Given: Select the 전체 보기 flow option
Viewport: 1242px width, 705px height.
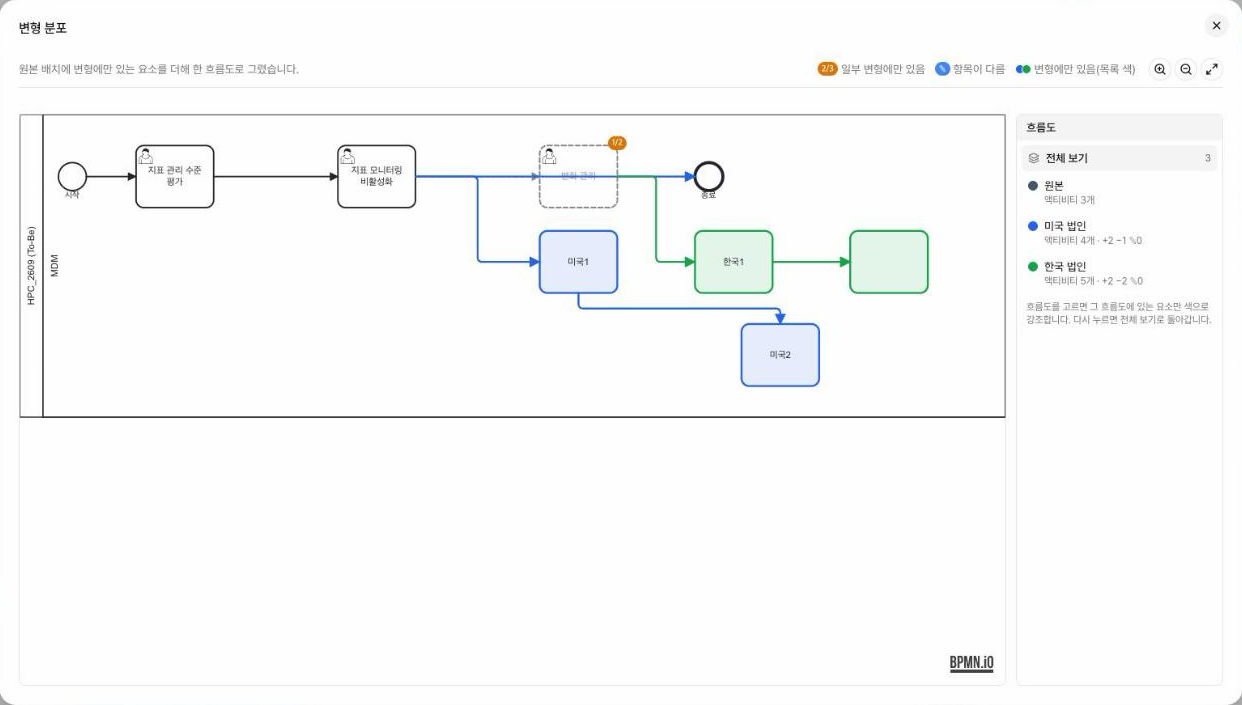Looking at the screenshot, I should [x=1119, y=158].
